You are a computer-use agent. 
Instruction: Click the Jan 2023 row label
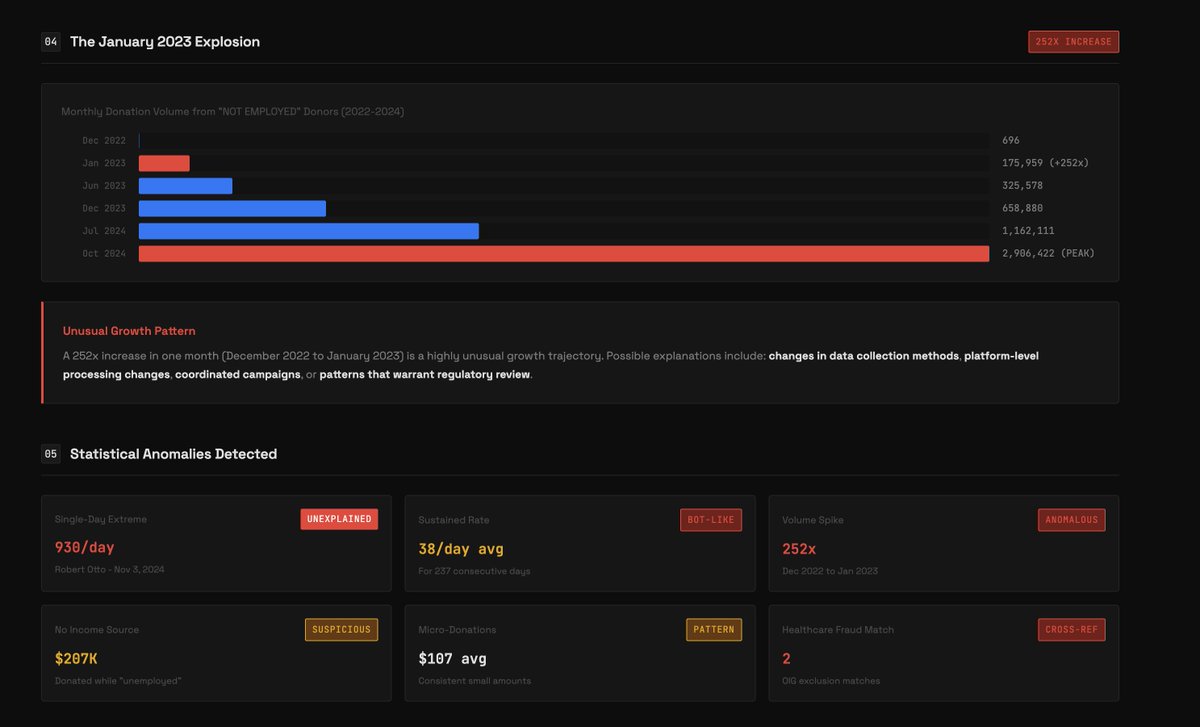click(104, 163)
